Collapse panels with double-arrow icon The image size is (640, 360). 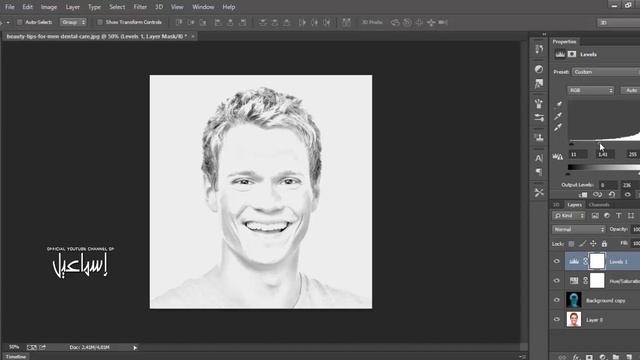coord(544,34)
